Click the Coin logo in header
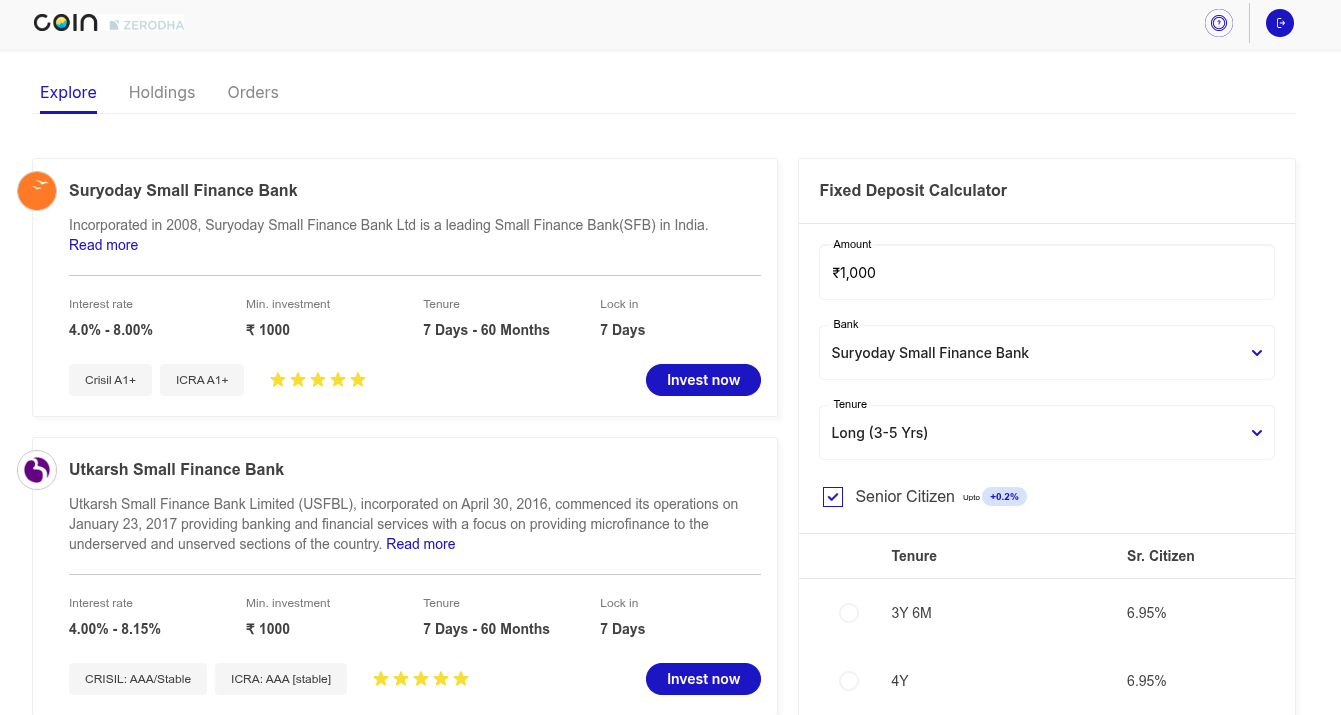The width and height of the screenshot is (1341, 715). [x=65, y=23]
